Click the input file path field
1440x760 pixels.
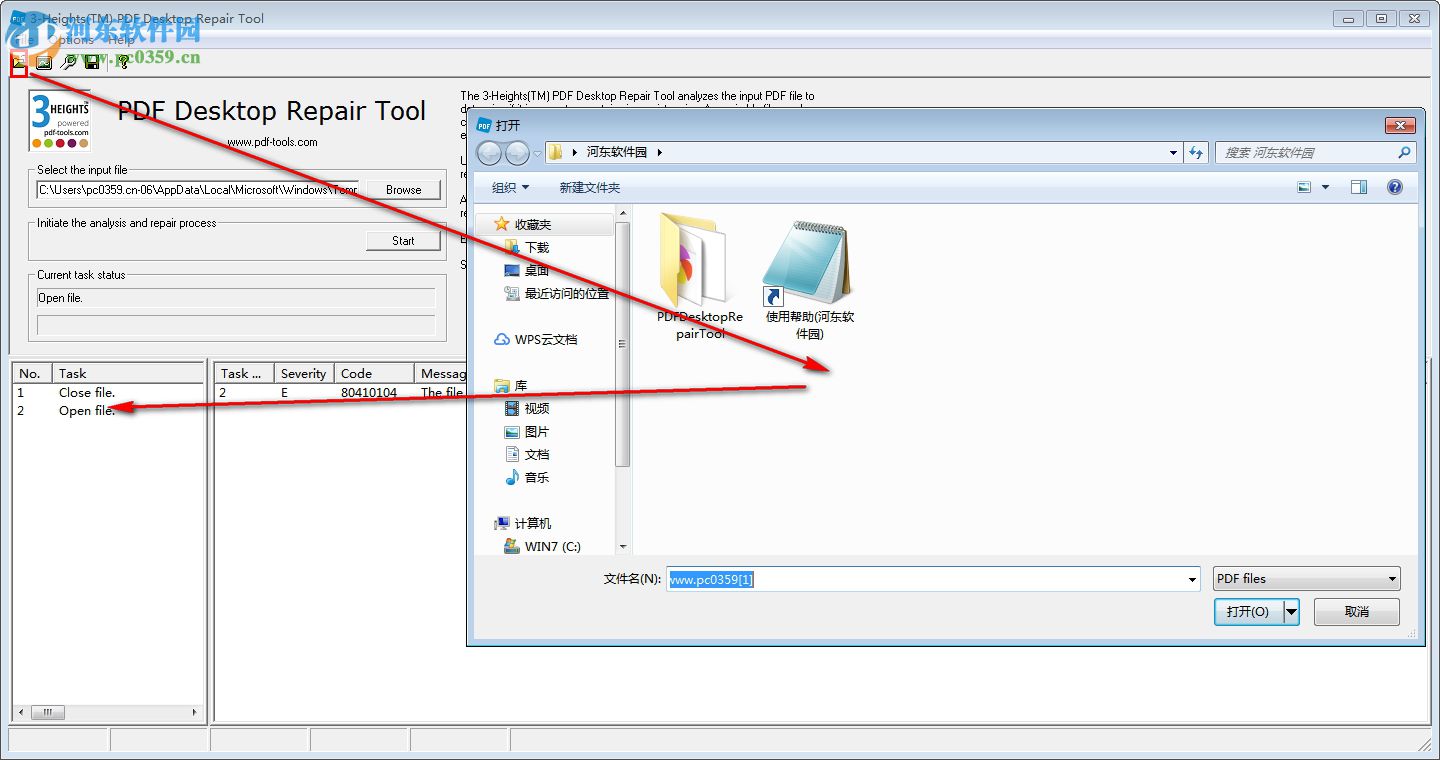[x=198, y=189]
